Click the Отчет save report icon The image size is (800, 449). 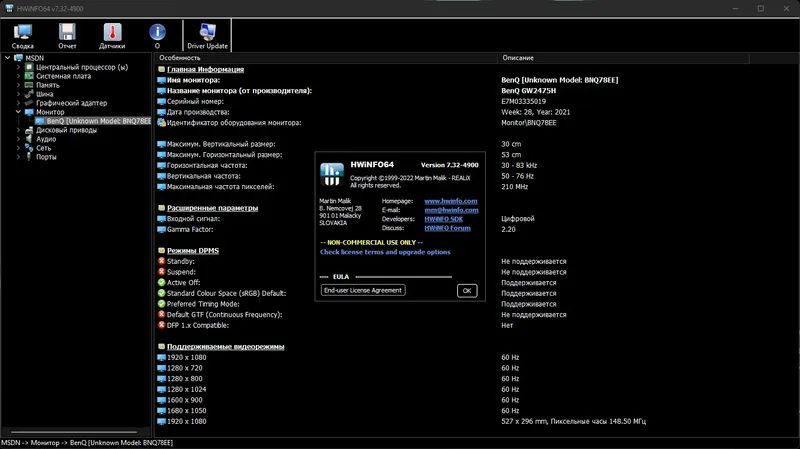pyautogui.click(x=67, y=36)
